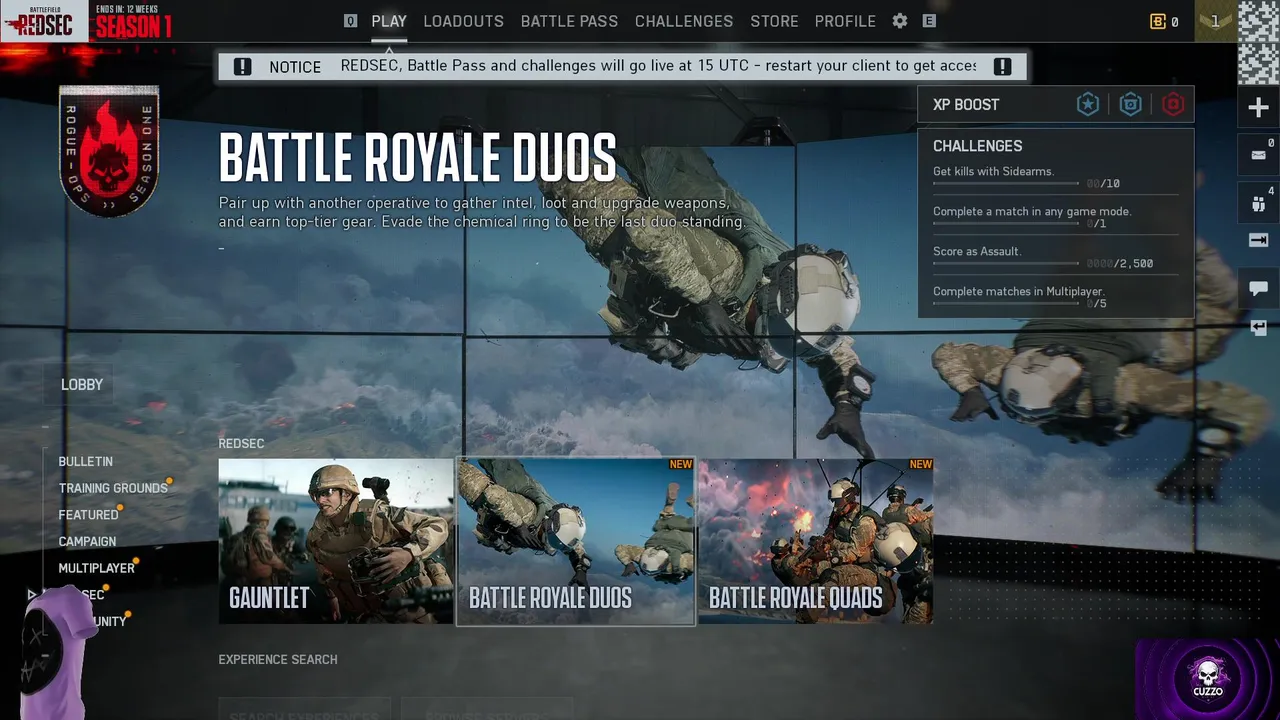Open the rank chevron badge
1280x720 pixels.
coord(1215,21)
